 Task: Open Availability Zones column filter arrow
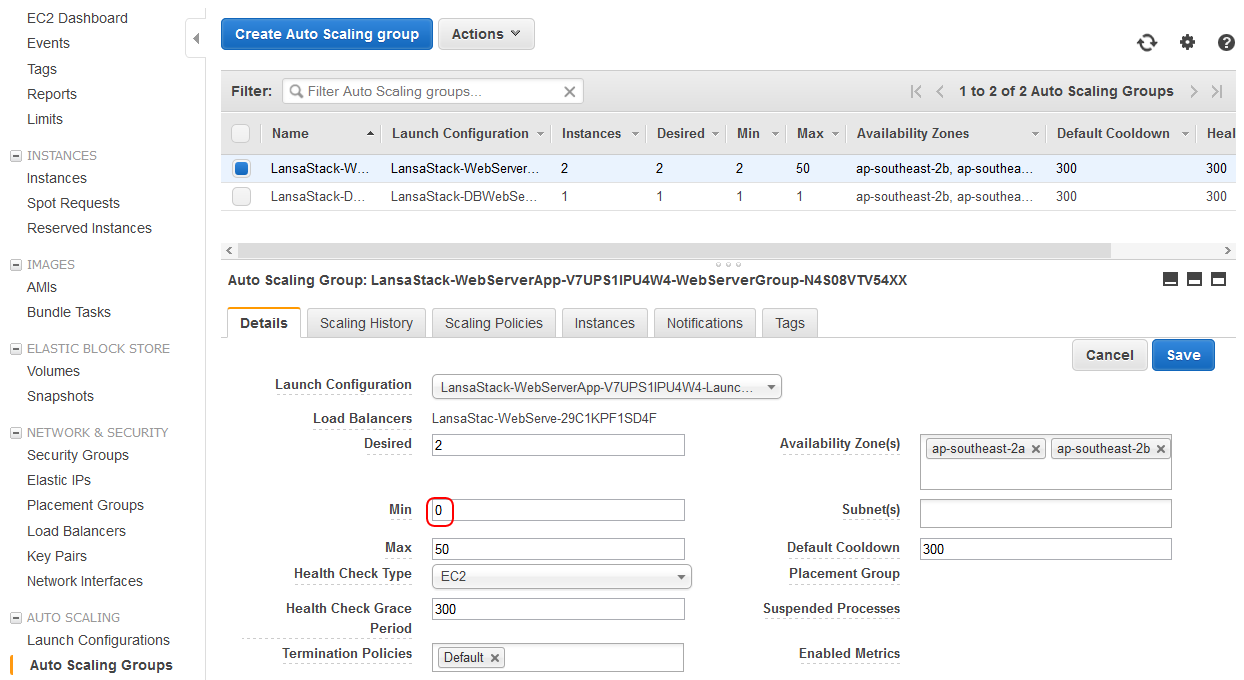click(x=1035, y=134)
